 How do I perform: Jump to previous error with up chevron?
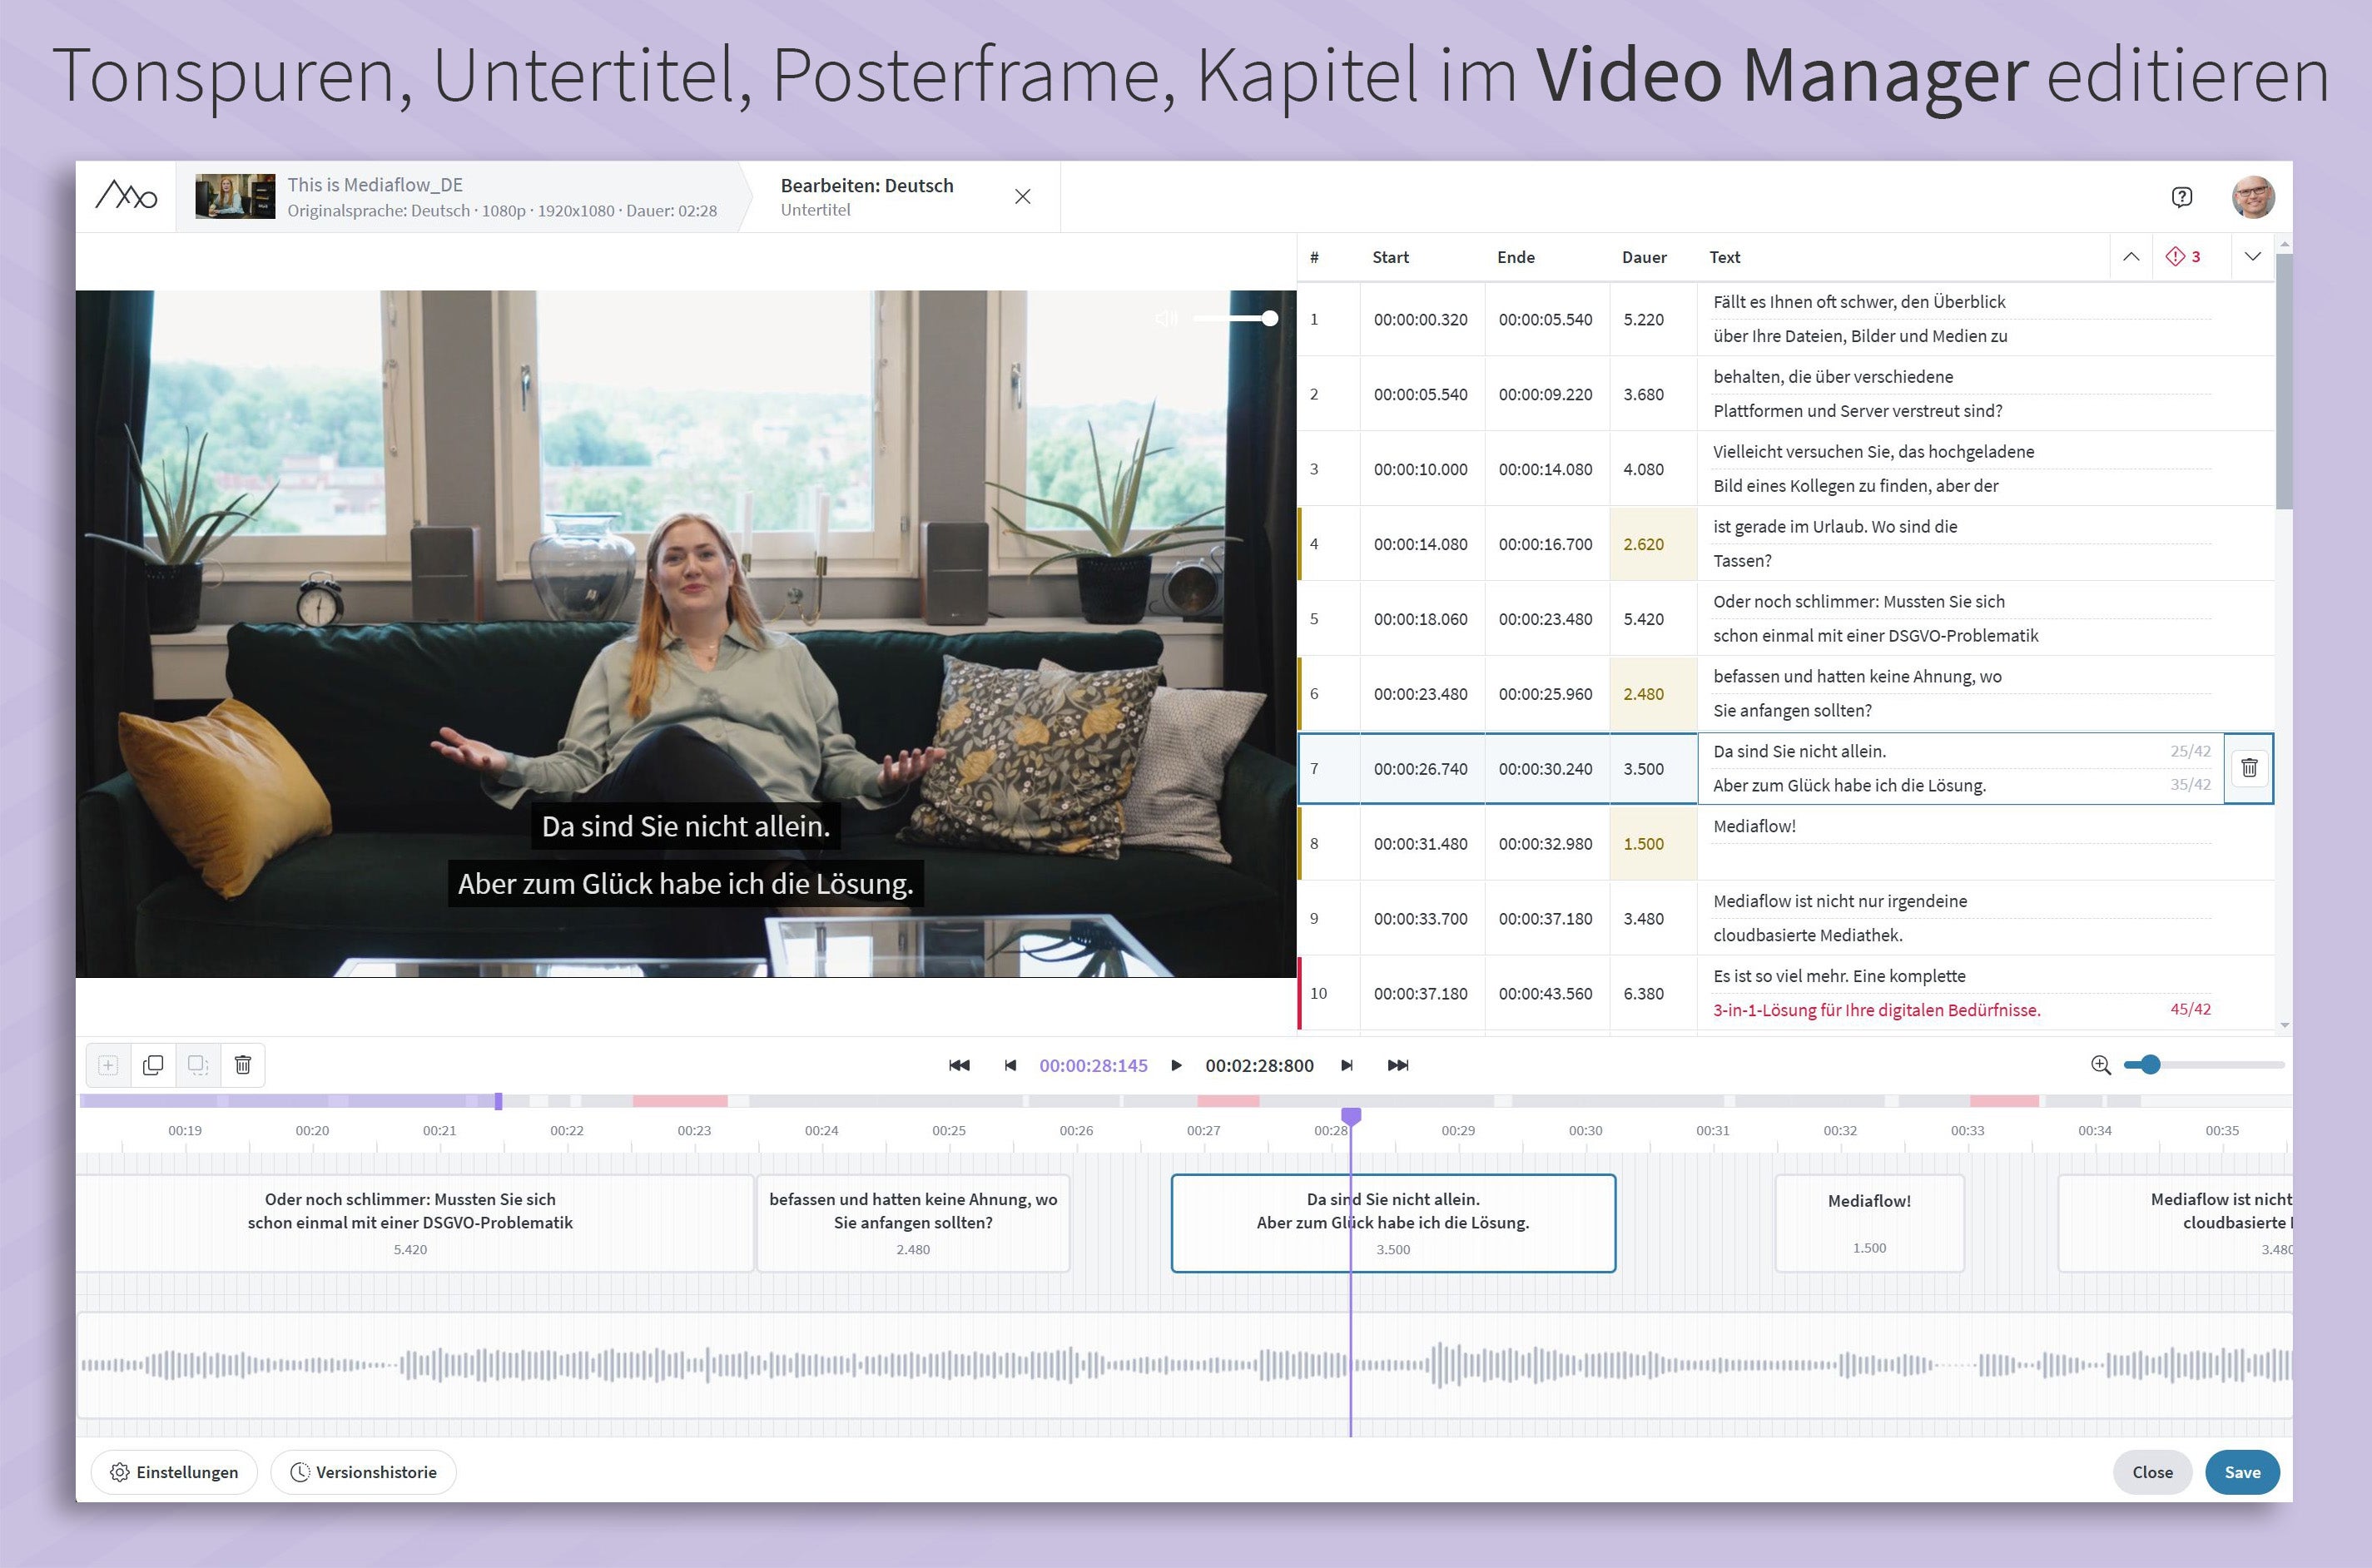2131,257
